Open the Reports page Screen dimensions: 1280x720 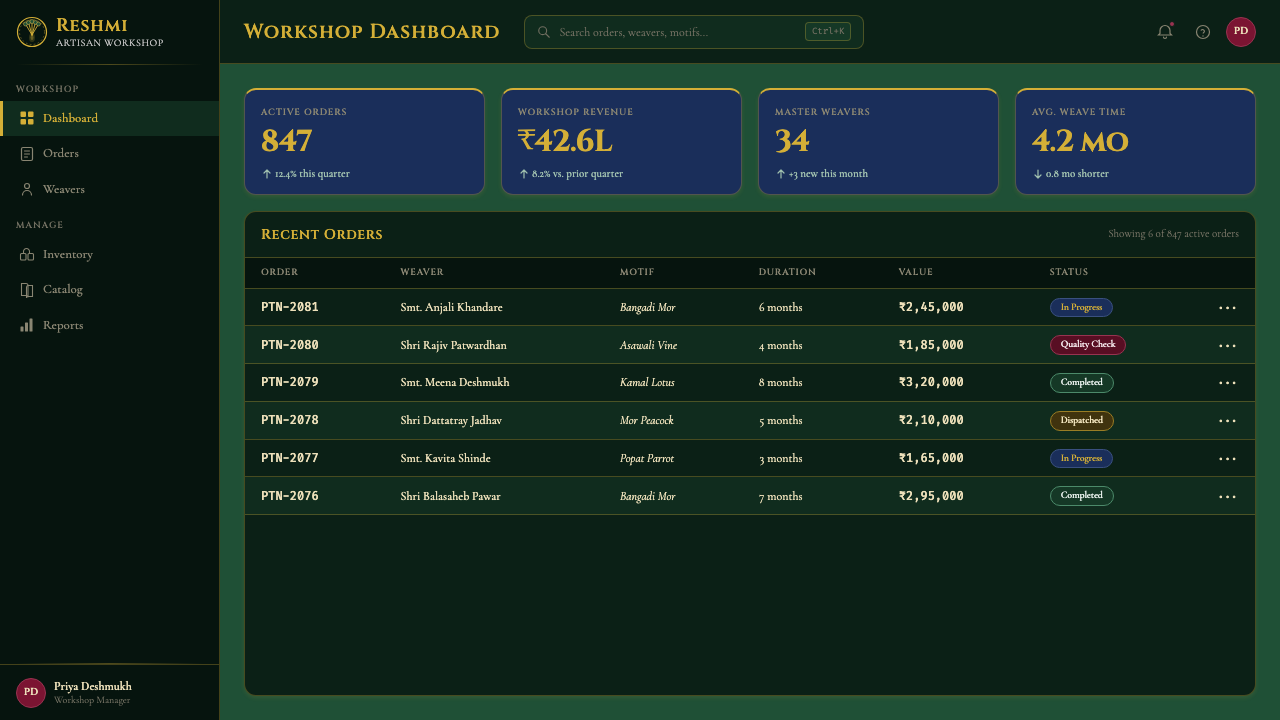(110, 325)
